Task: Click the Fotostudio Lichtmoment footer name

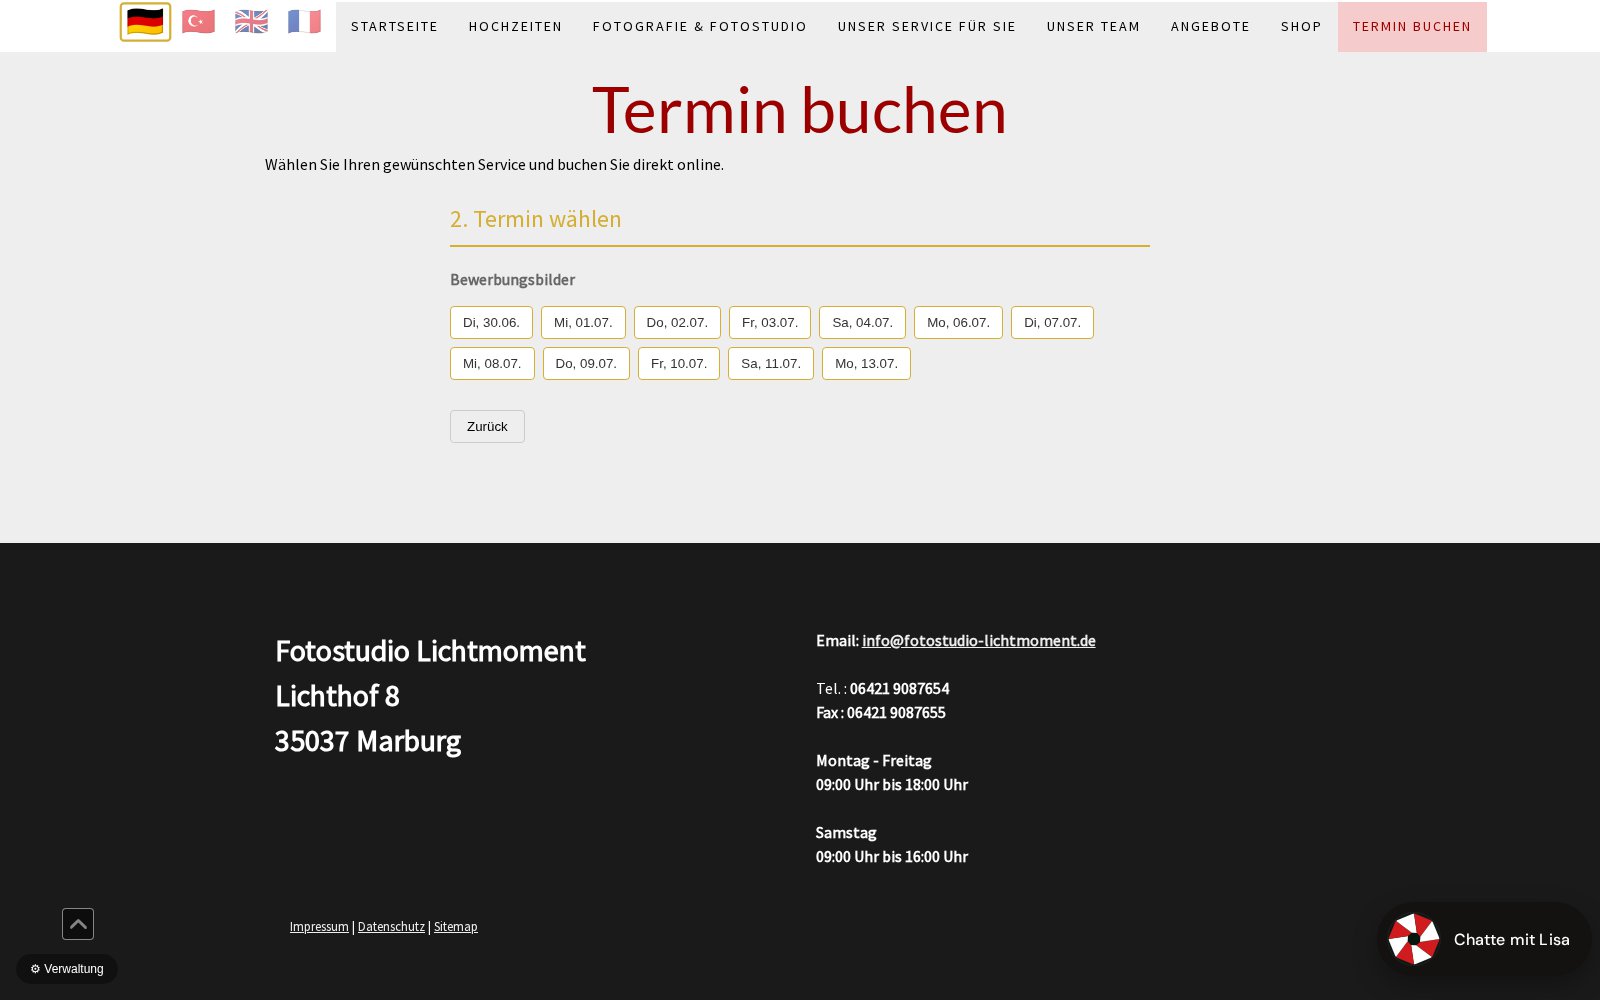Action: [430, 651]
